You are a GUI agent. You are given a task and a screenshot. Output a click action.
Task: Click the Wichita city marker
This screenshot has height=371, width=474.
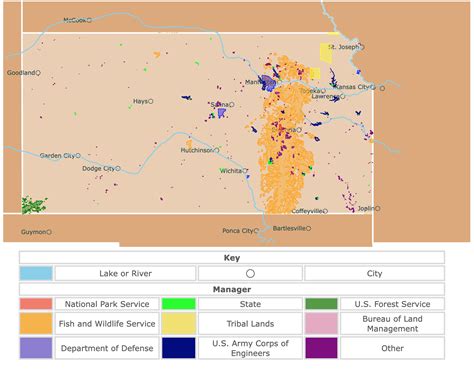tap(245, 171)
